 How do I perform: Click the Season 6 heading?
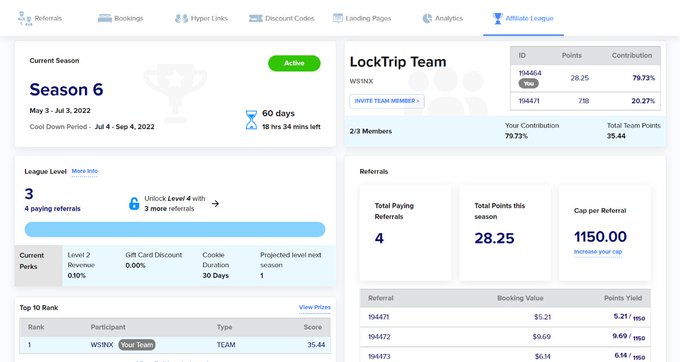[x=66, y=90]
